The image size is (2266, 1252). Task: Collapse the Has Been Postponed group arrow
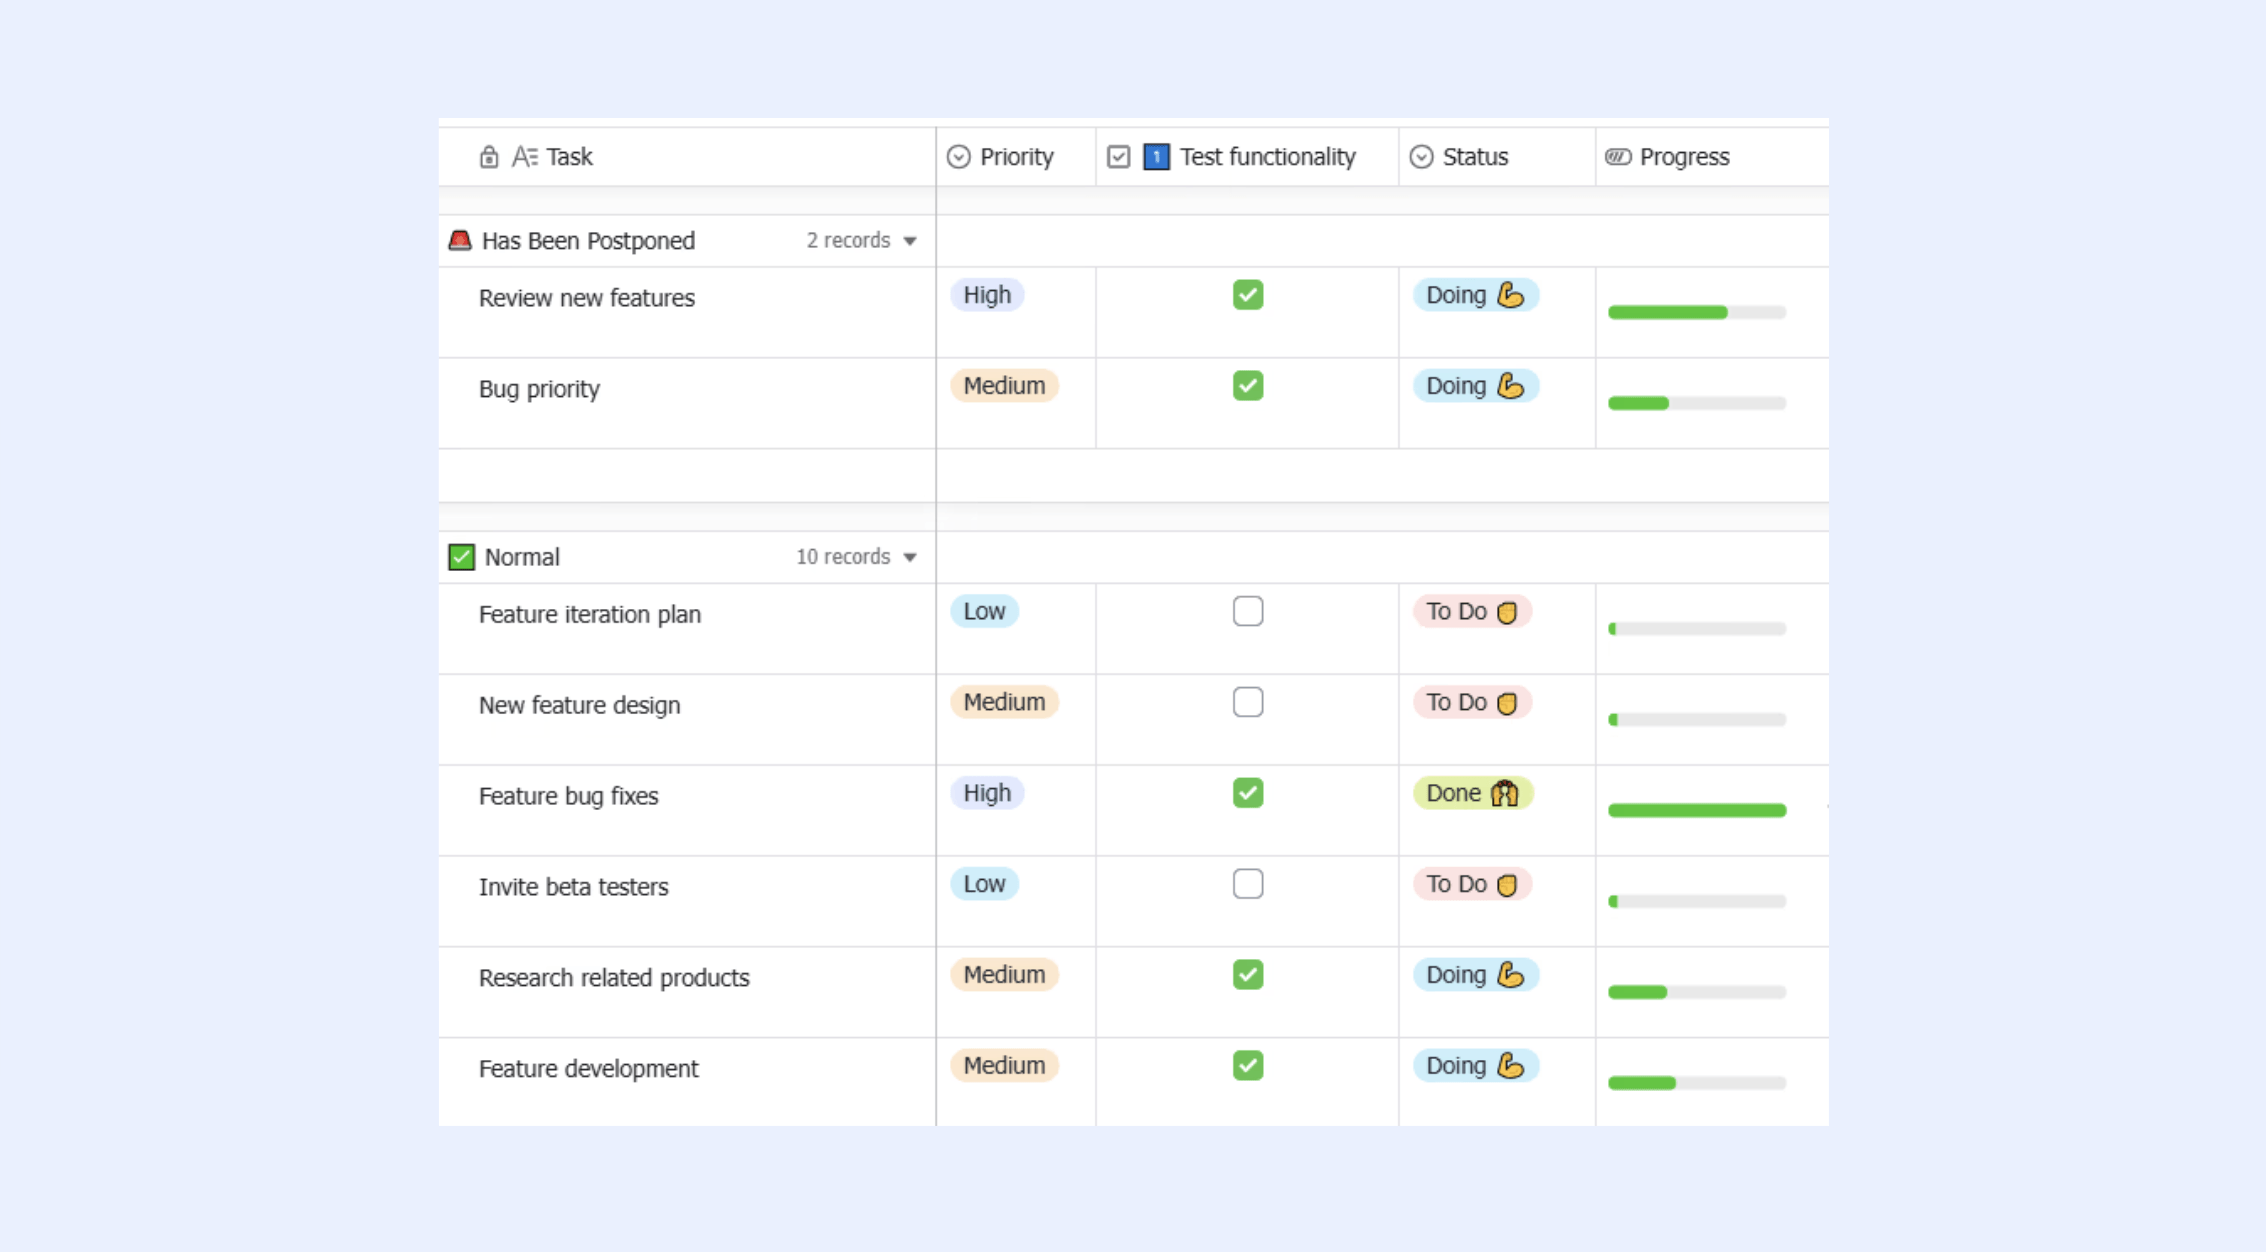[x=910, y=241]
